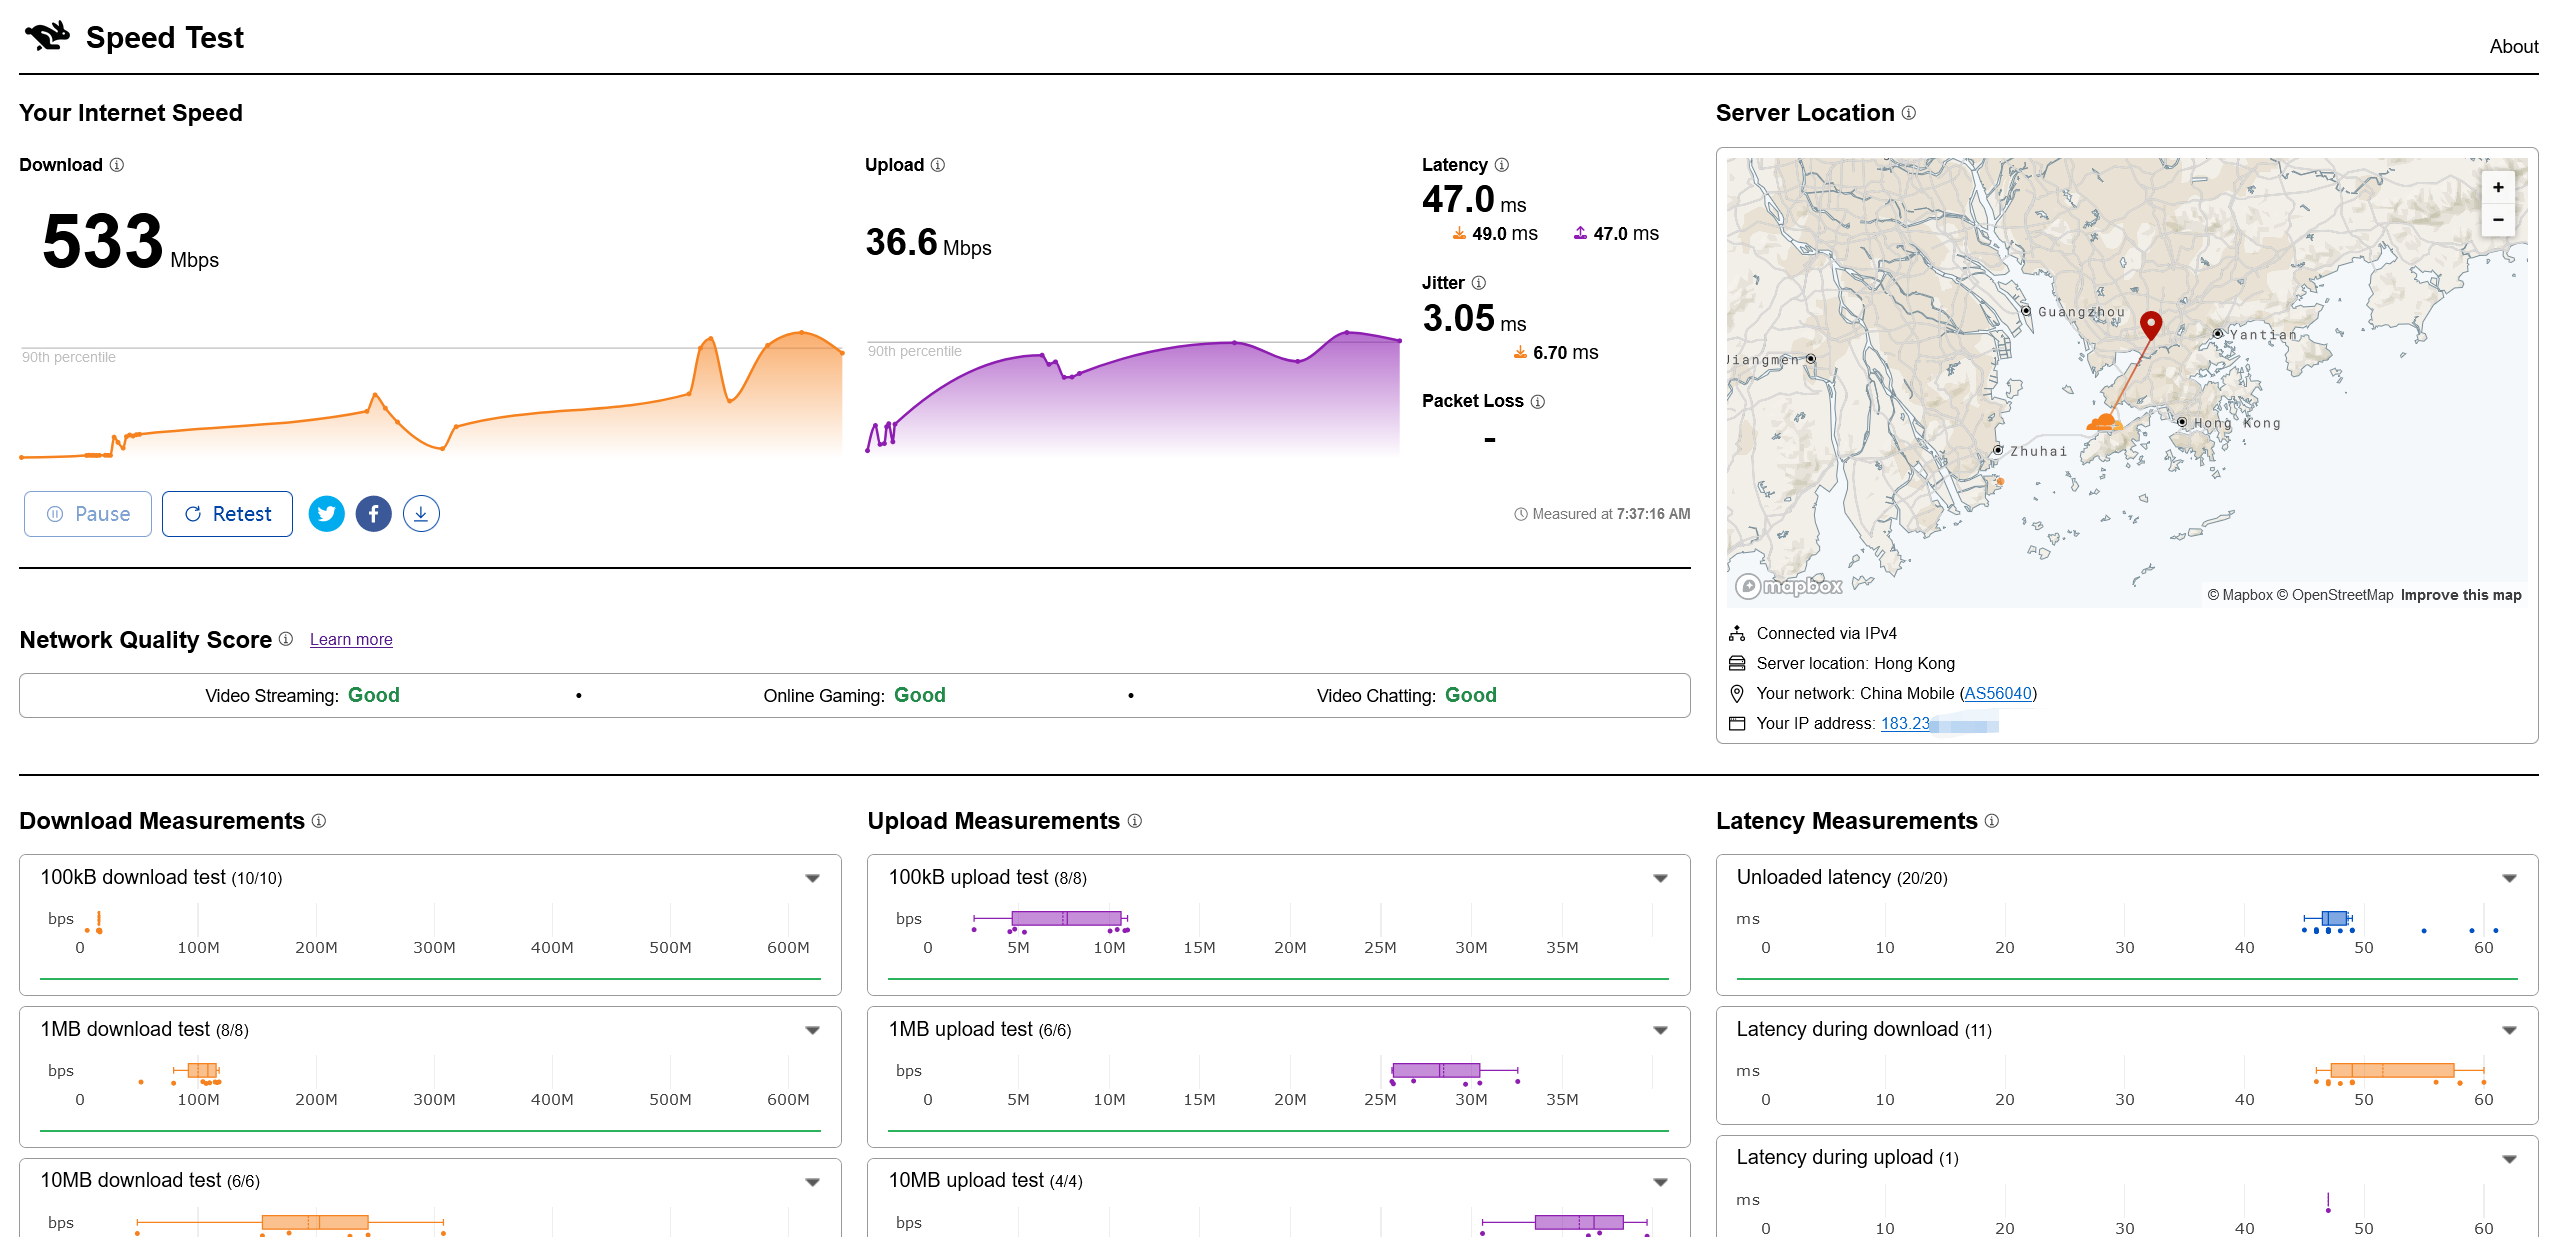This screenshot has width=2551, height=1237.
Task: Share results via Facebook icon
Action: 373,514
